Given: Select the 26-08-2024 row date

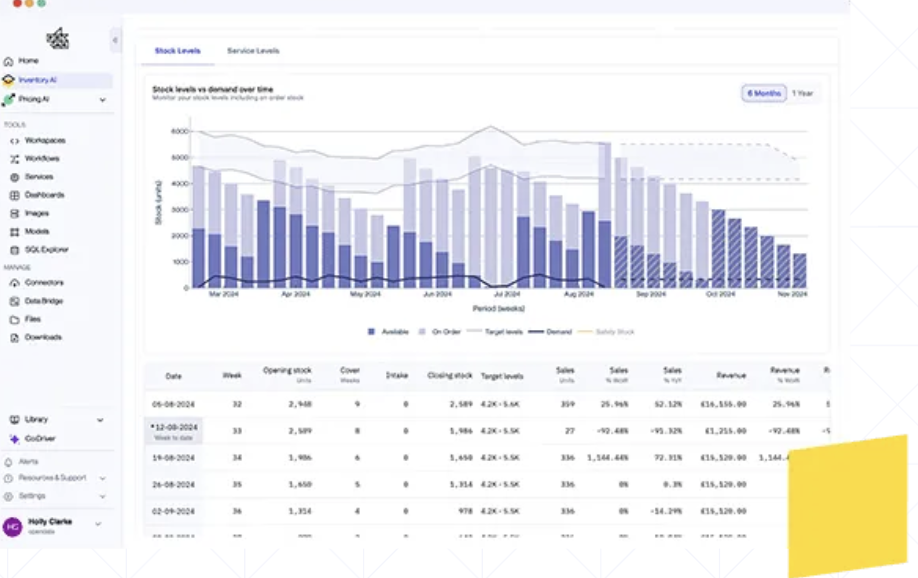Looking at the screenshot, I should [173, 484].
